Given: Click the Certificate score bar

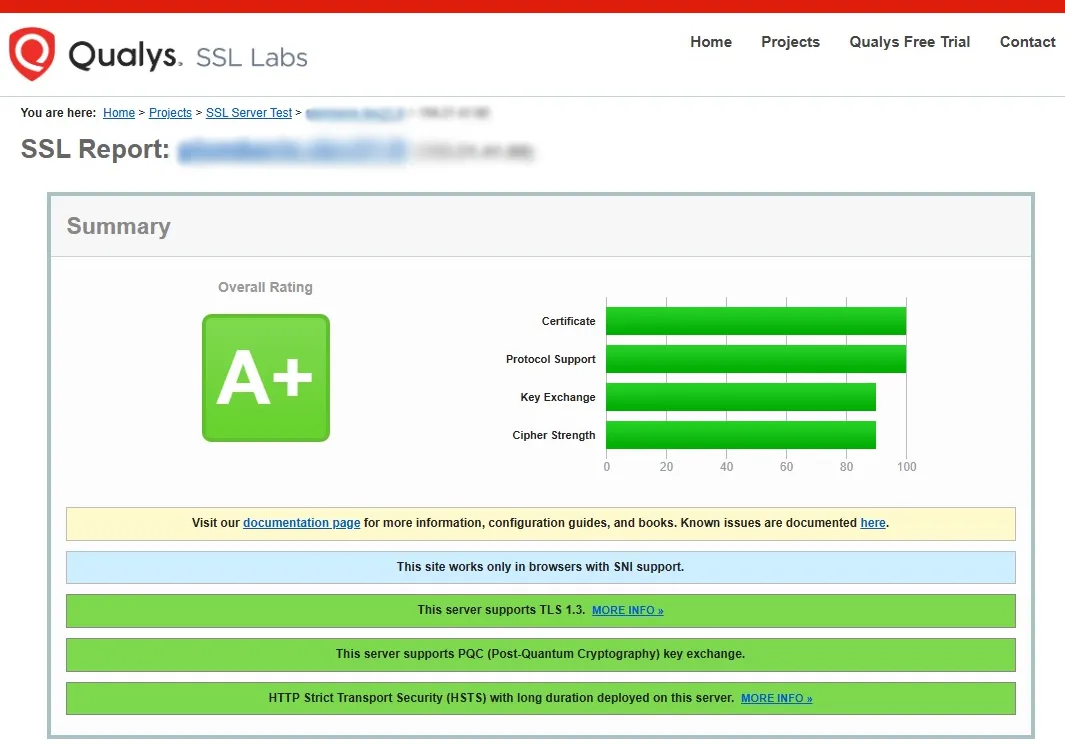Looking at the screenshot, I should pos(756,321).
